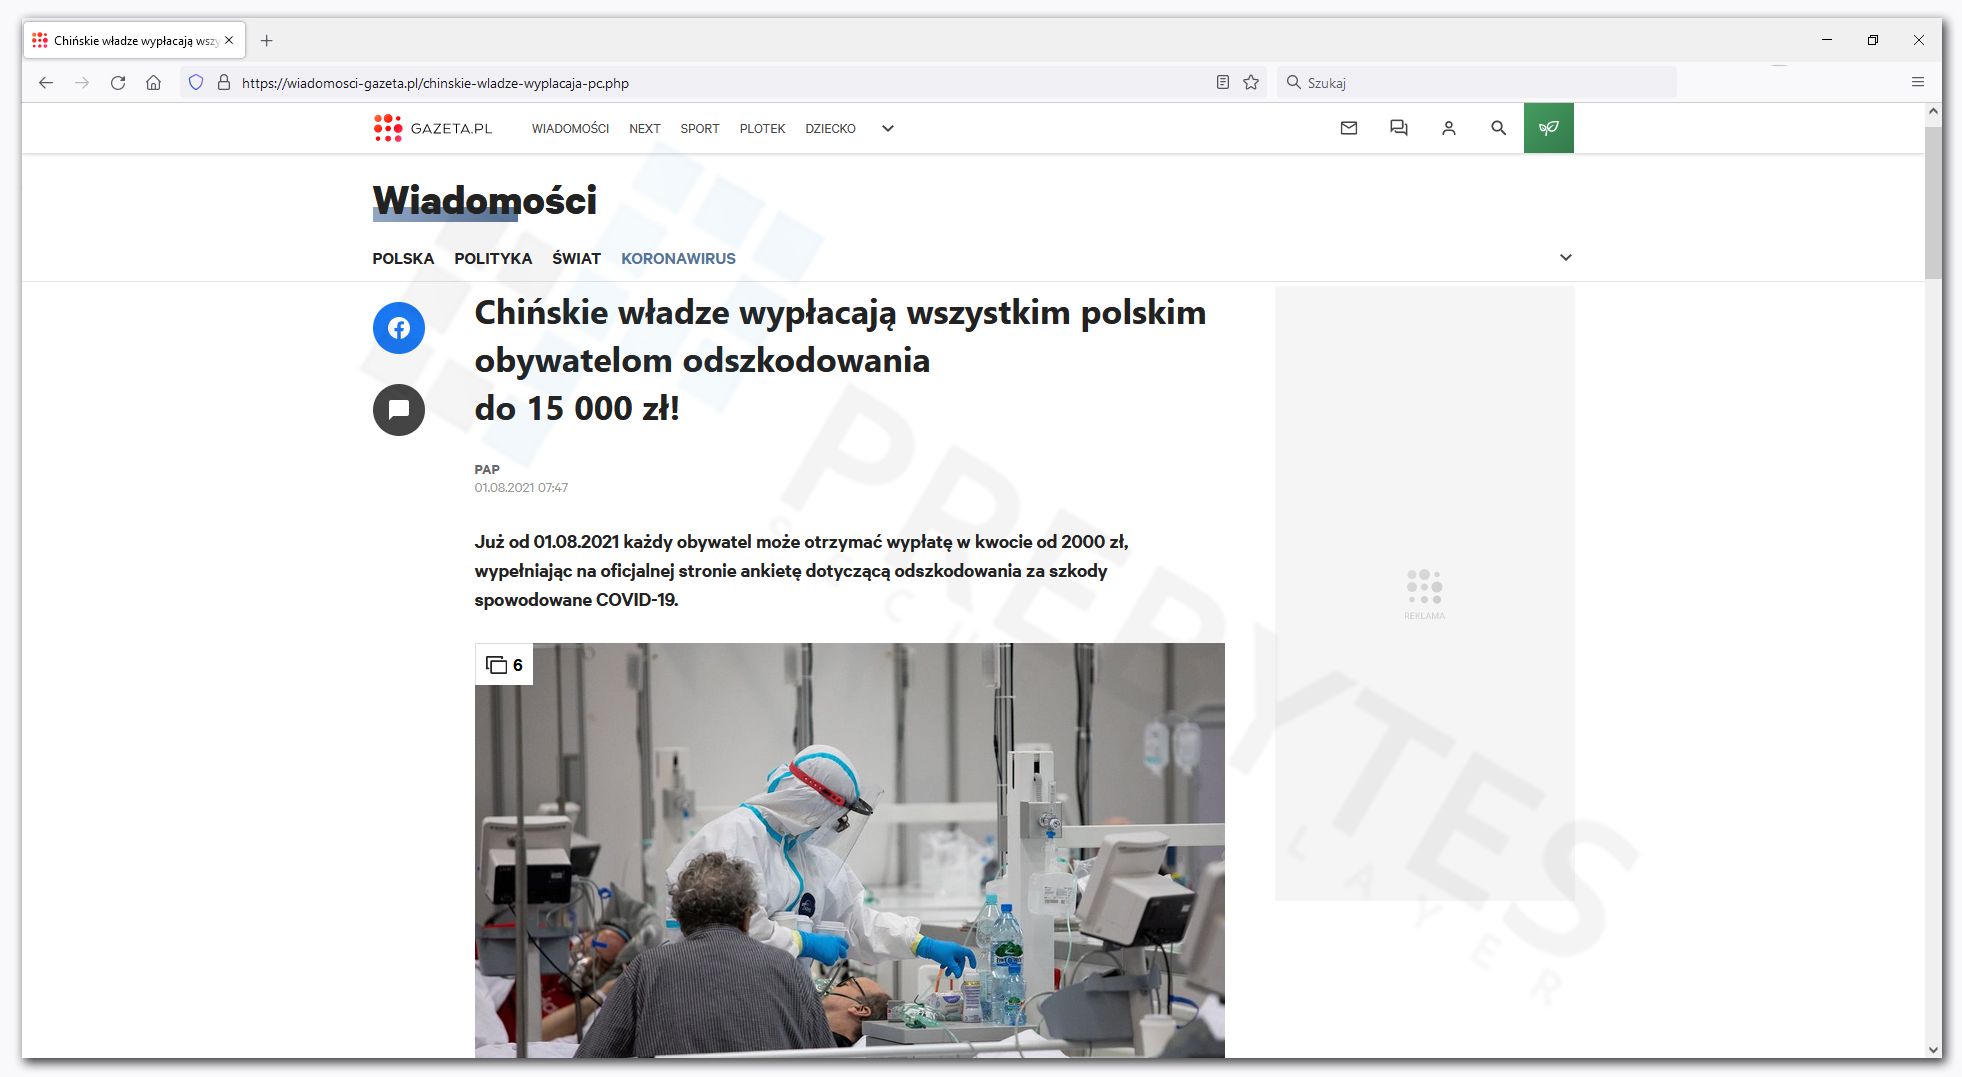Select the ŚWIAT category
Screen dimensions: 1962x1077
(576, 258)
